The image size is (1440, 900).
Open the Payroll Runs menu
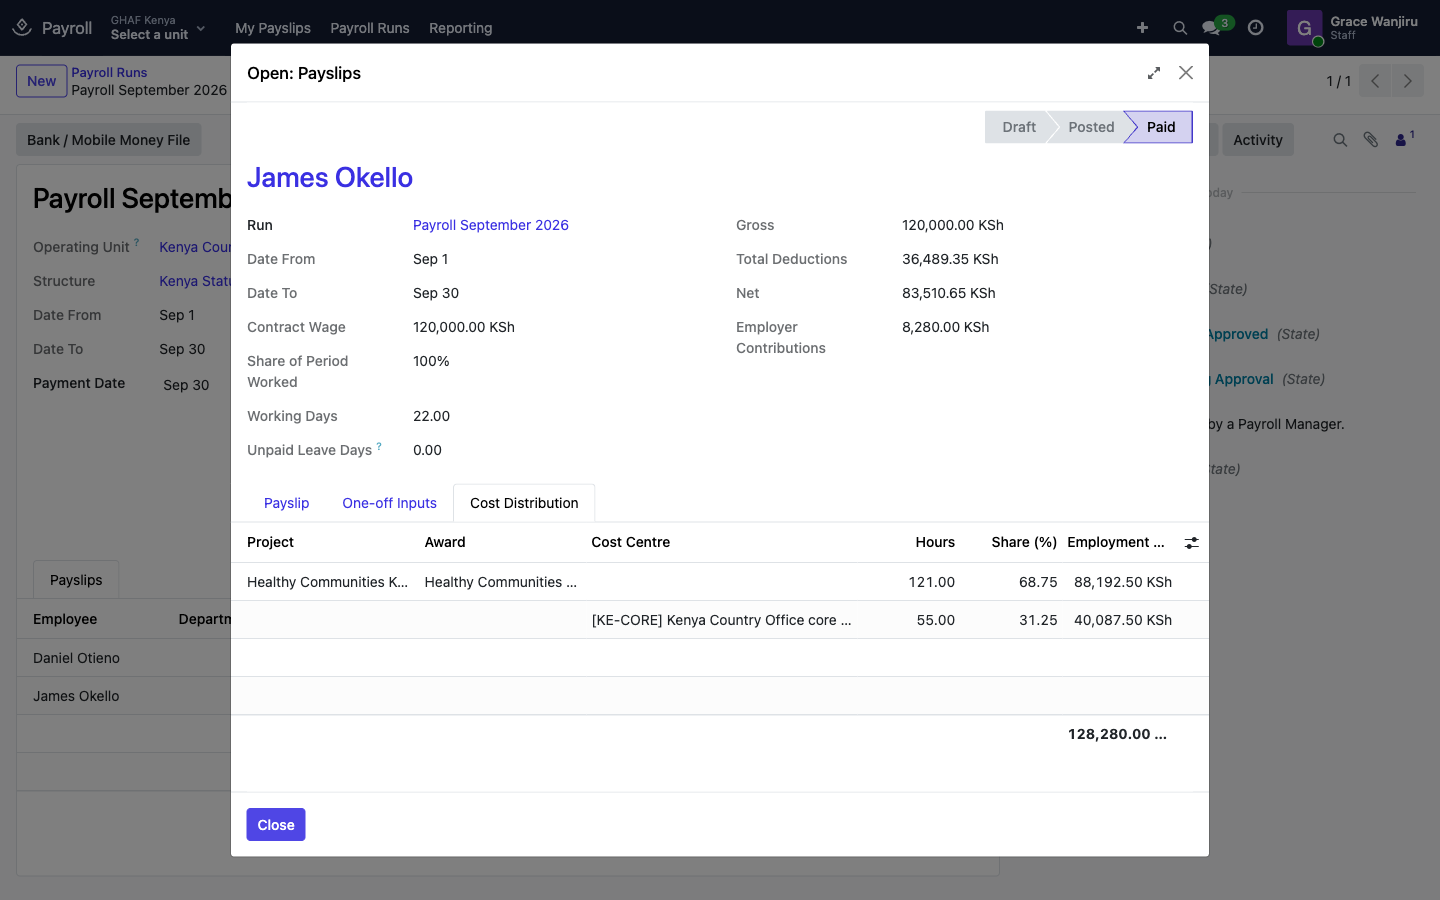[x=370, y=28]
